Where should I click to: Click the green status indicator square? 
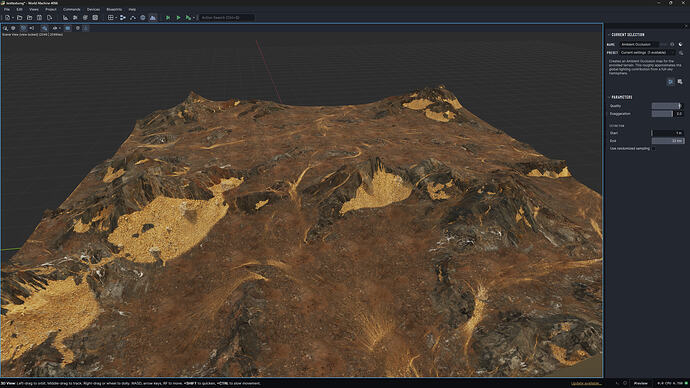(x=686, y=383)
